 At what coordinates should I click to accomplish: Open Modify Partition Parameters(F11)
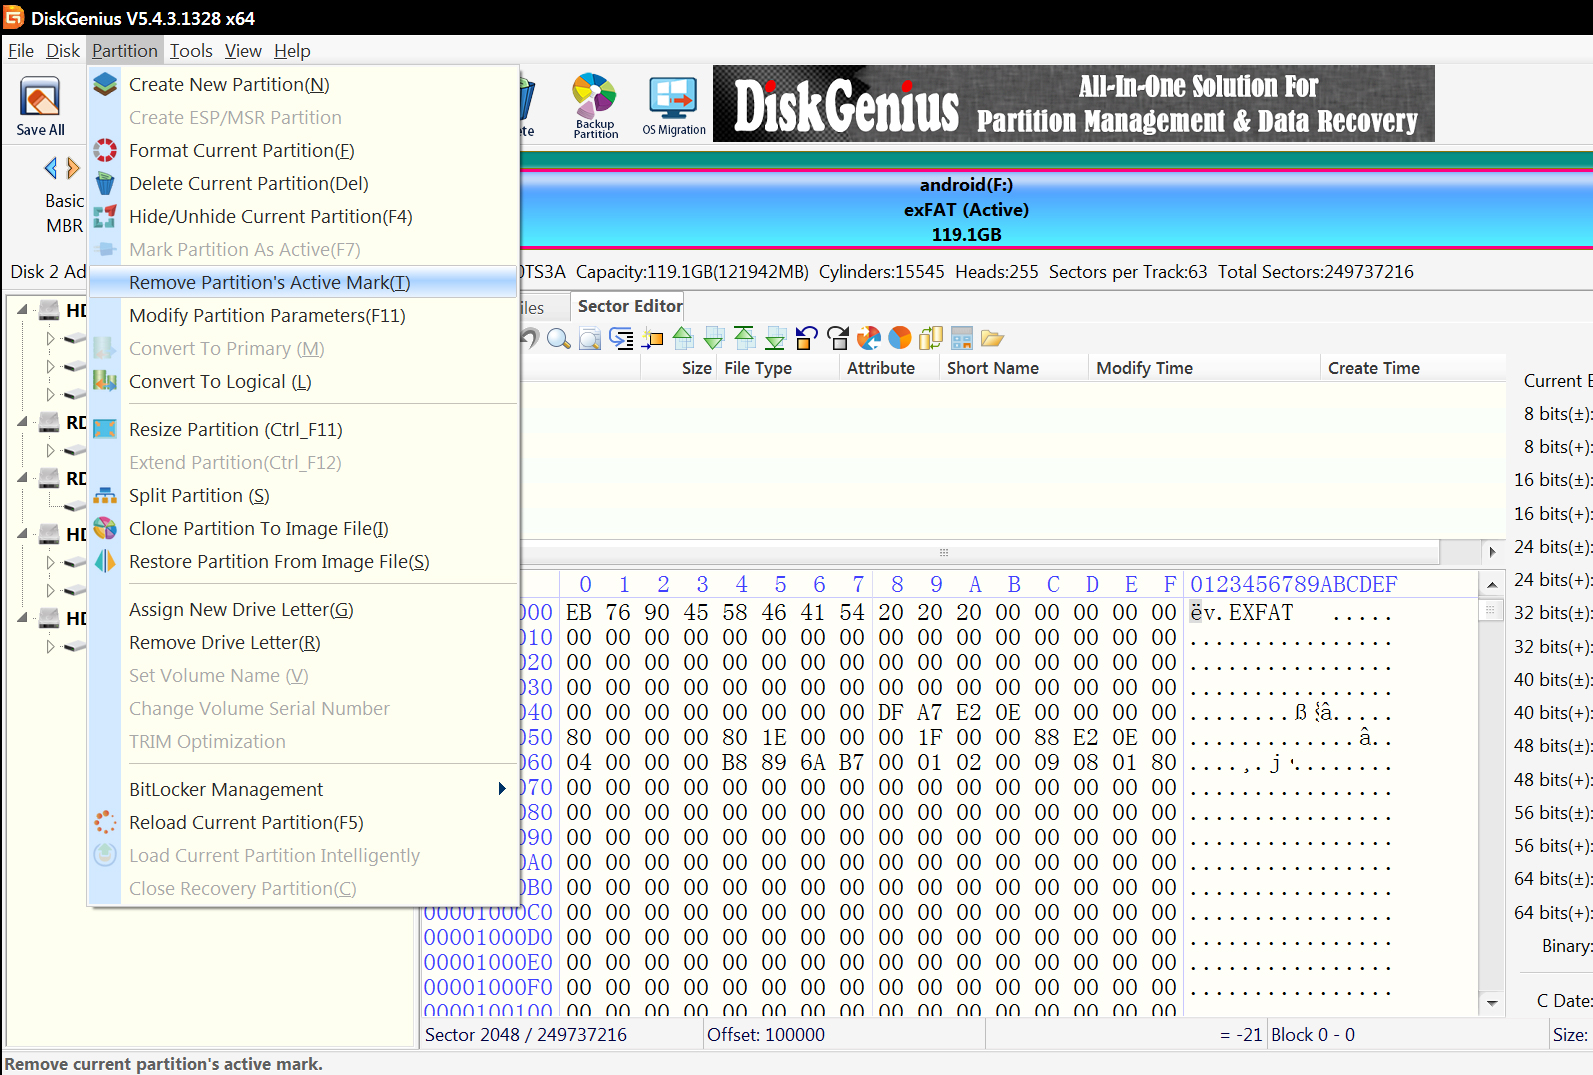point(303,316)
